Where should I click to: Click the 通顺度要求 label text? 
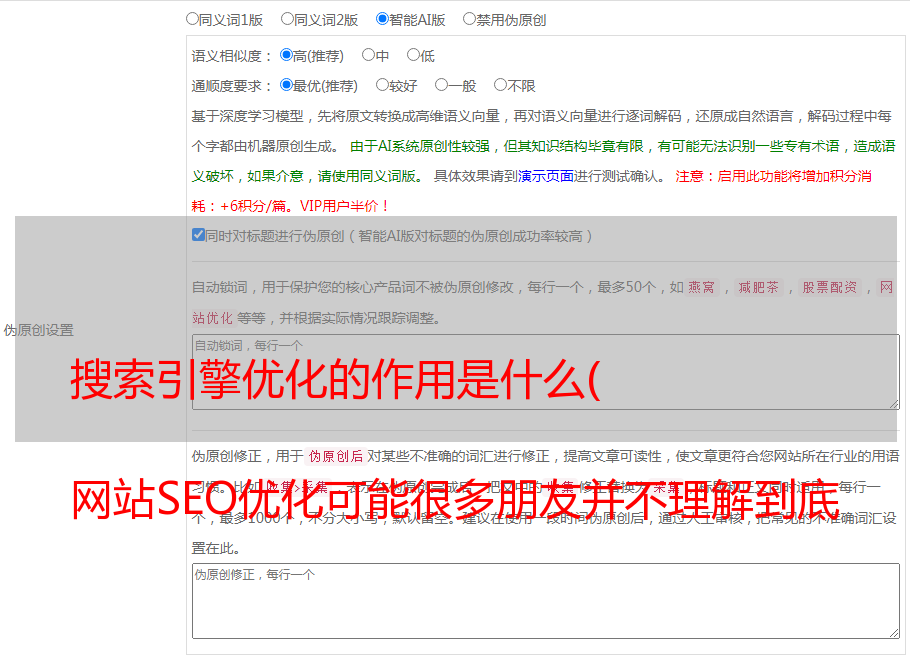[230, 87]
